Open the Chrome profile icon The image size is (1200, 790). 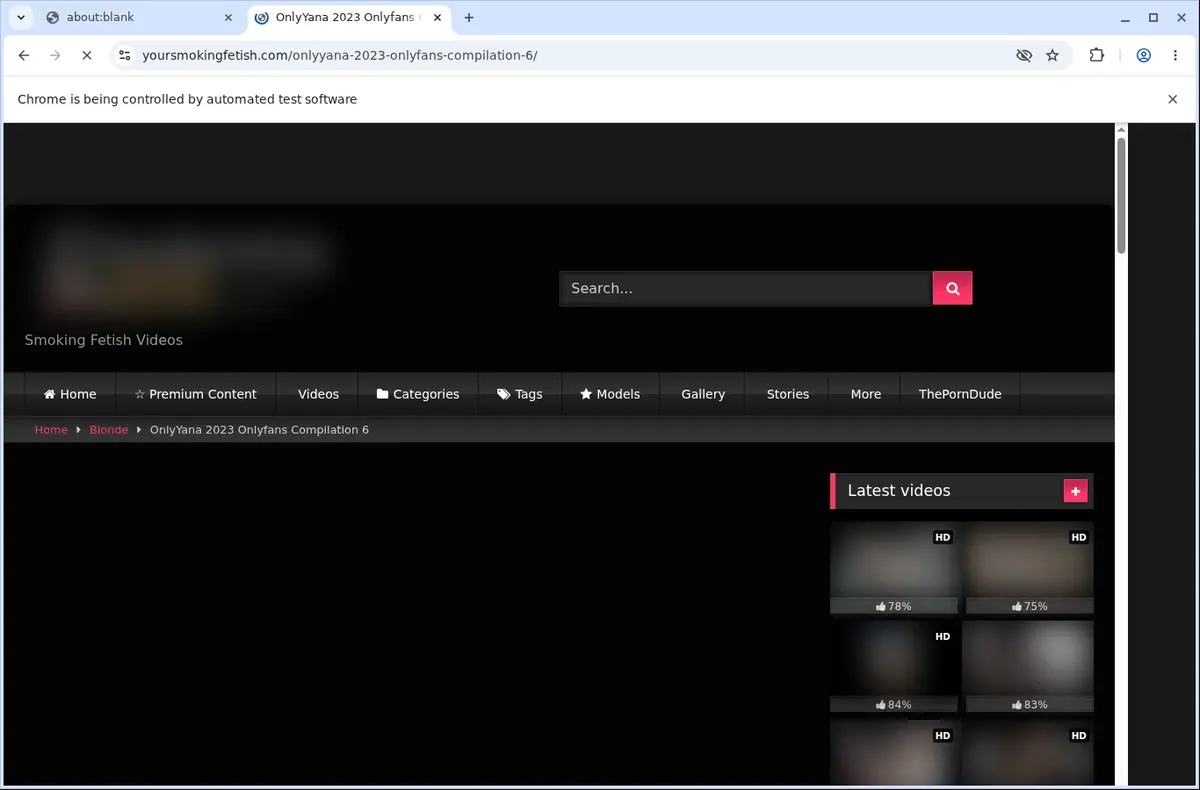[1143, 56]
